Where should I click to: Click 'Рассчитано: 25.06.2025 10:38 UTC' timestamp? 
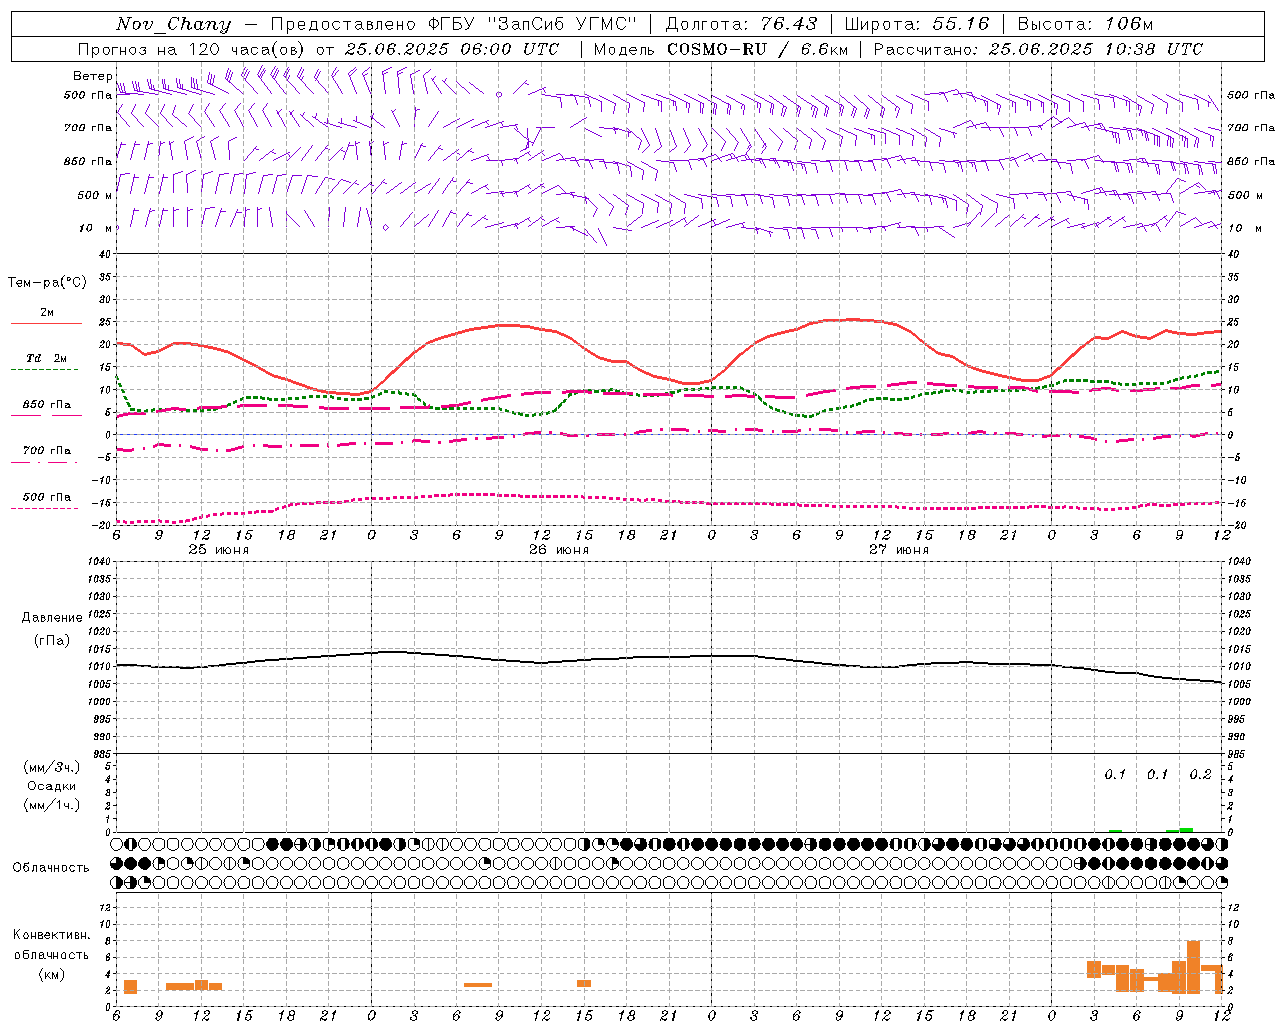click(1038, 49)
